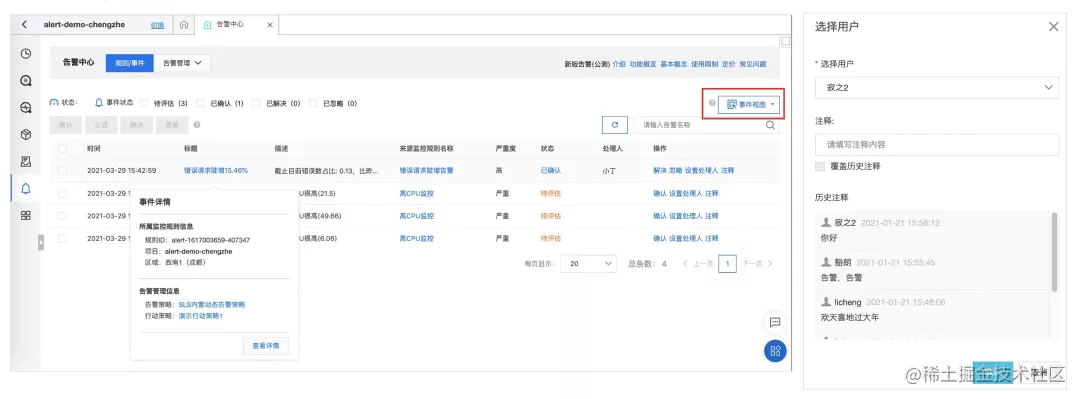Click the 错误请求陡增15.46% title link
This screenshot has height=399, width=1080.
[216, 170]
